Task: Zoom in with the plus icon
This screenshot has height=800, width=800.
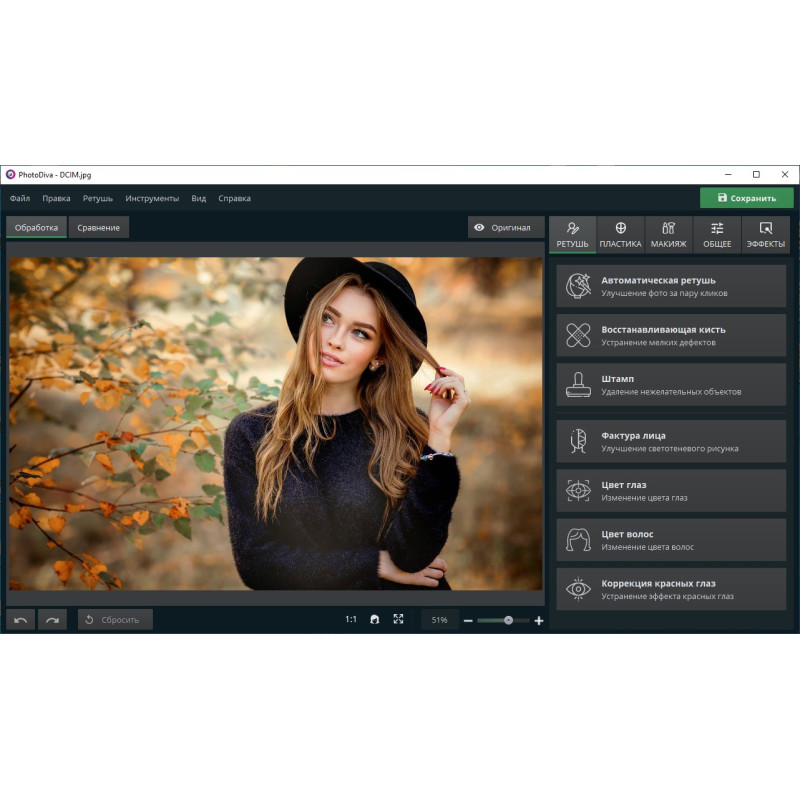Action: tap(539, 621)
